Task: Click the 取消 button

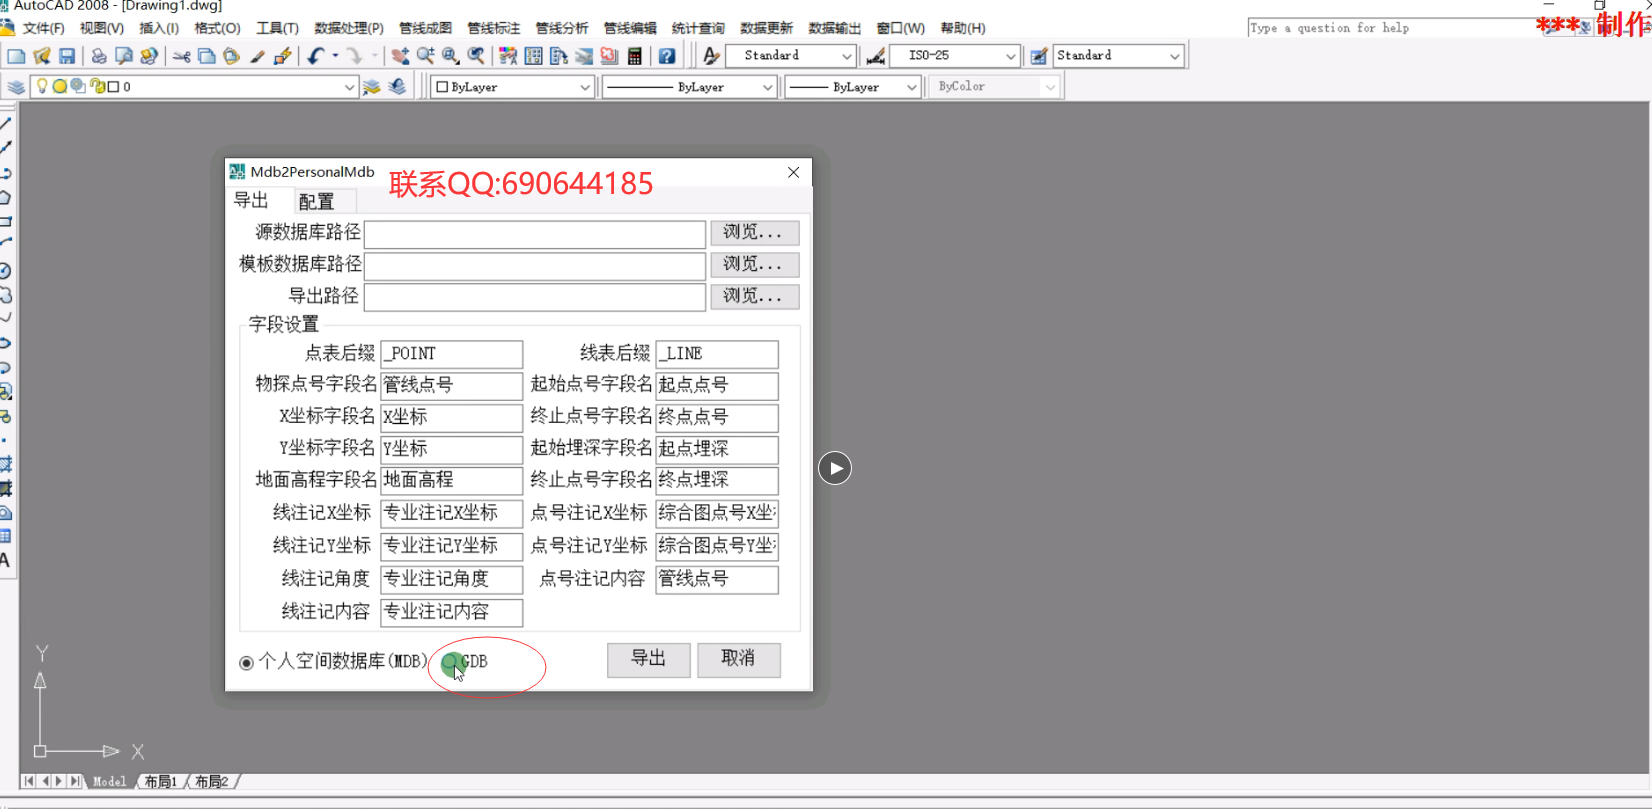Action: click(x=738, y=659)
